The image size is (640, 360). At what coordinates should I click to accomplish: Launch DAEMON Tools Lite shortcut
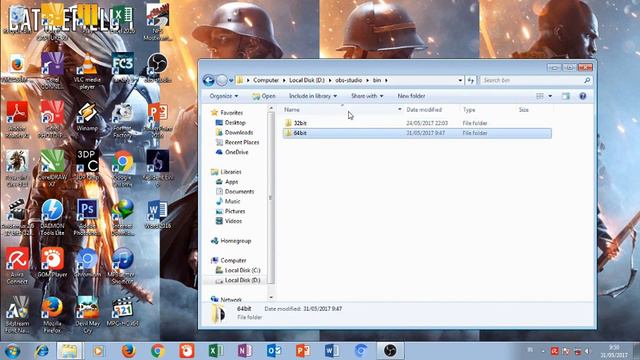(x=52, y=217)
